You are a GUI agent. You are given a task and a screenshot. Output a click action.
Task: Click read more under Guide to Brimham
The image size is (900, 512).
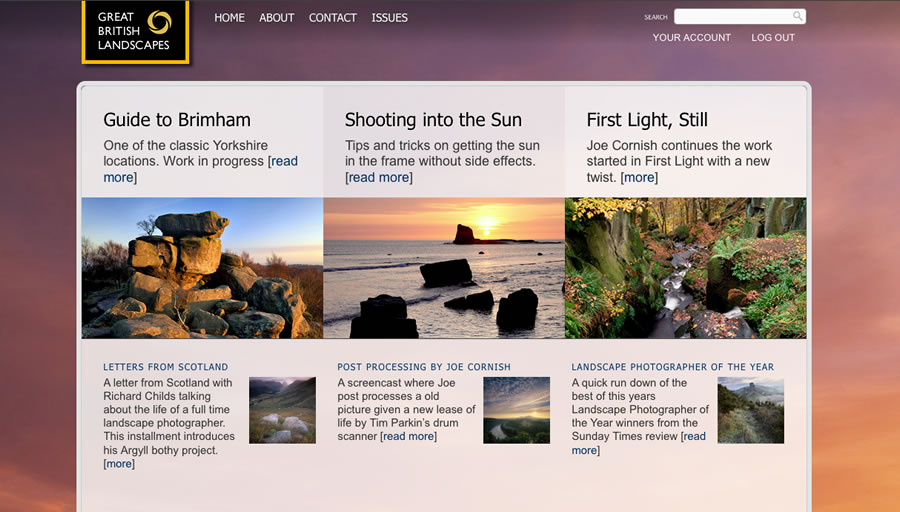[x=284, y=161]
